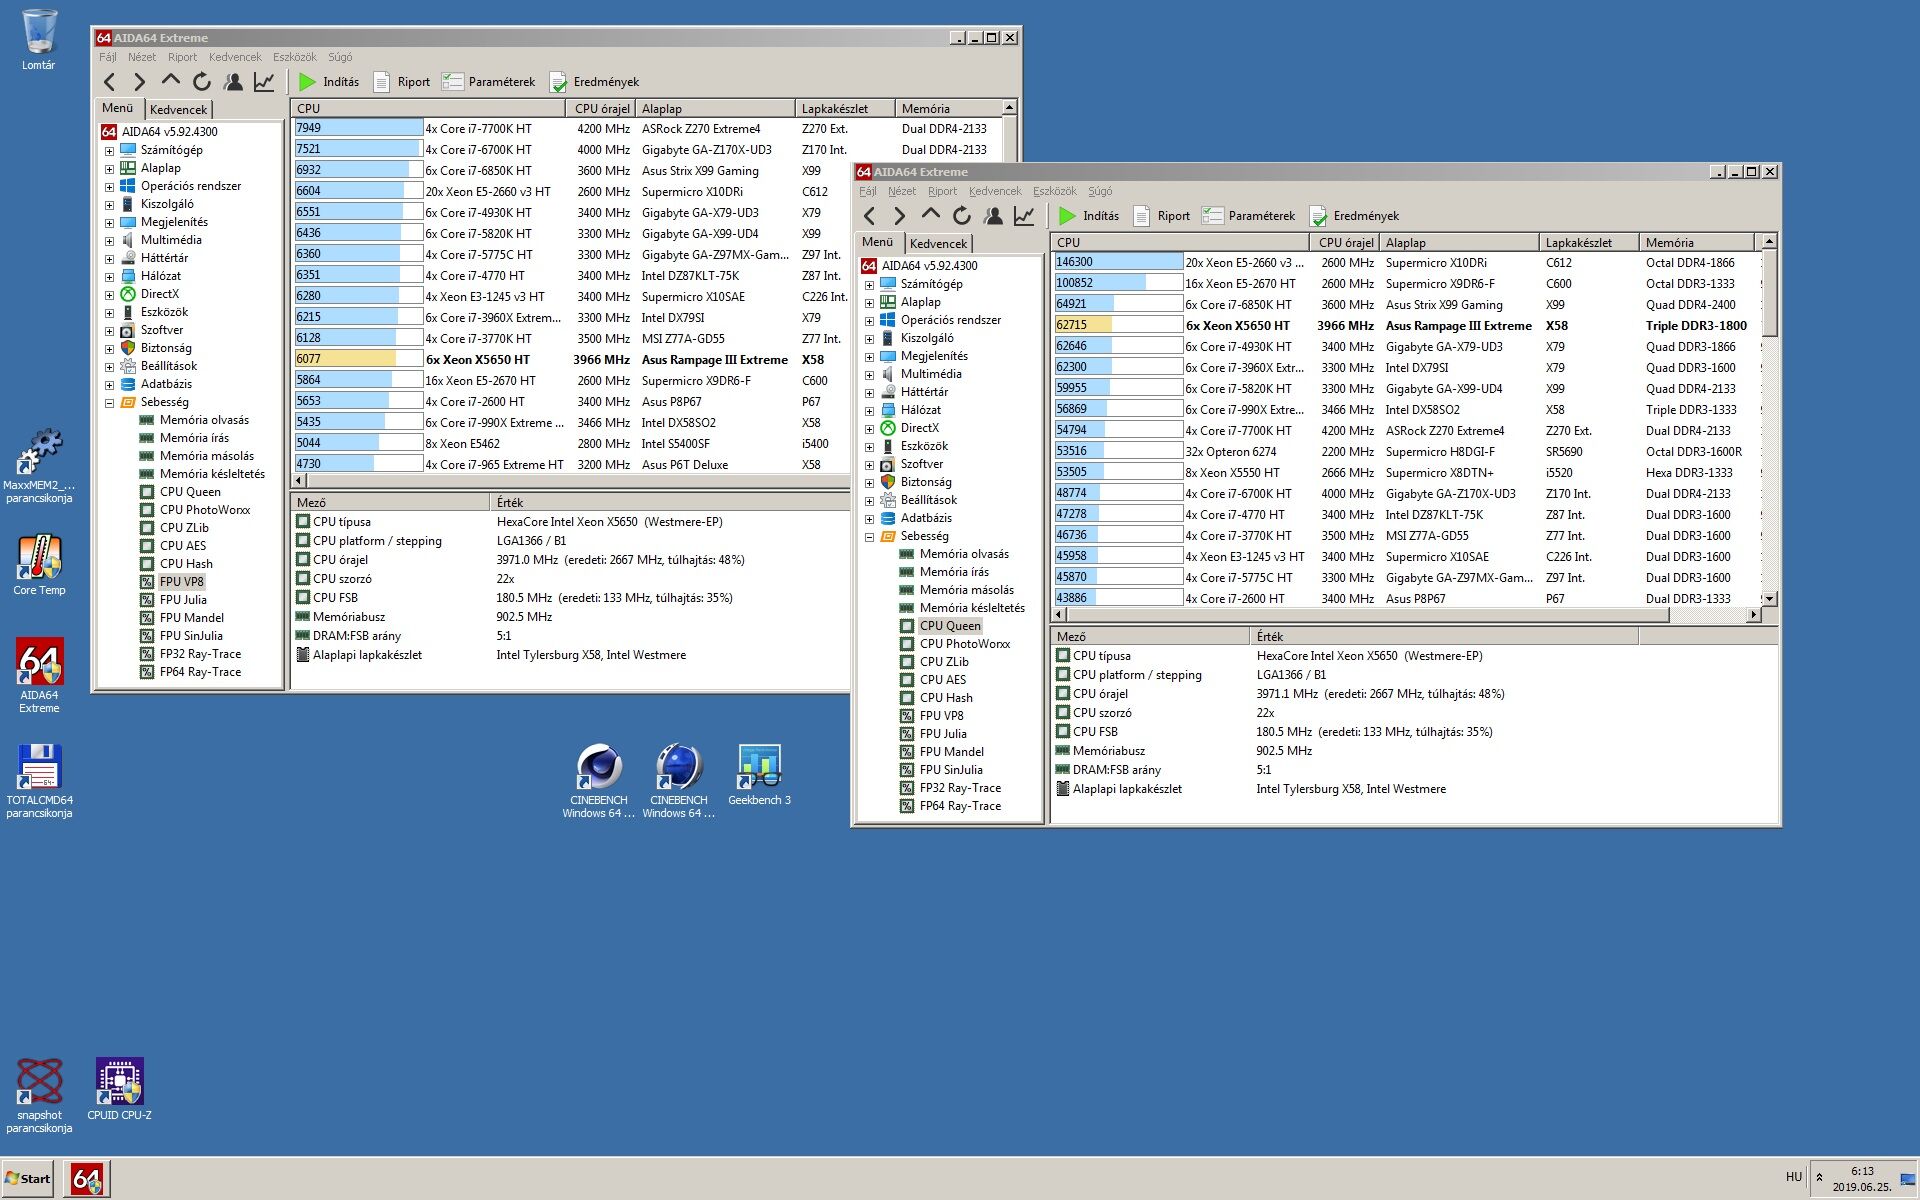Screen dimensions: 1920x1200
Task: Select snapshot parancsikonja desktop icon
Action: pos(39,1096)
